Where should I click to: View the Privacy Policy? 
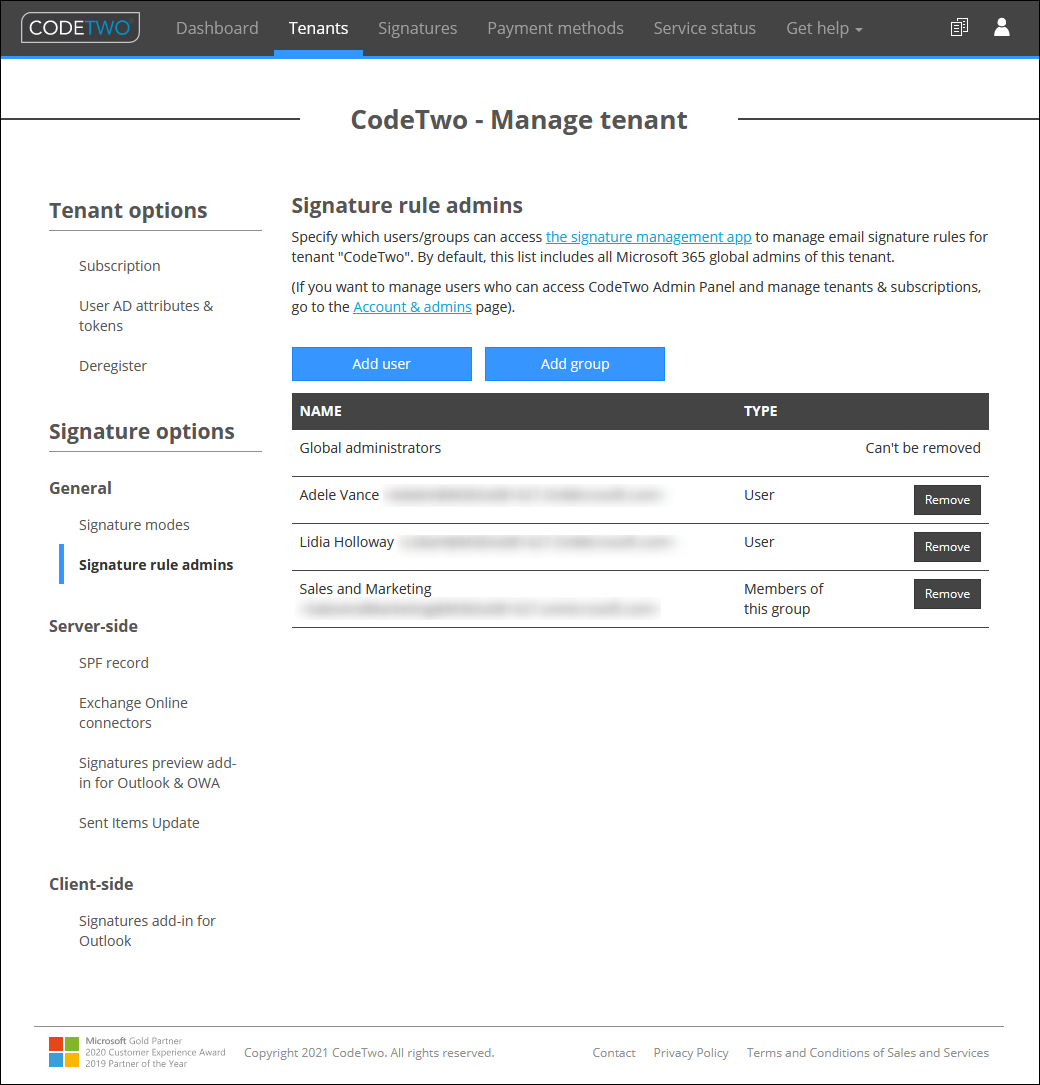pyautogui.click(x=691, y=1052)
